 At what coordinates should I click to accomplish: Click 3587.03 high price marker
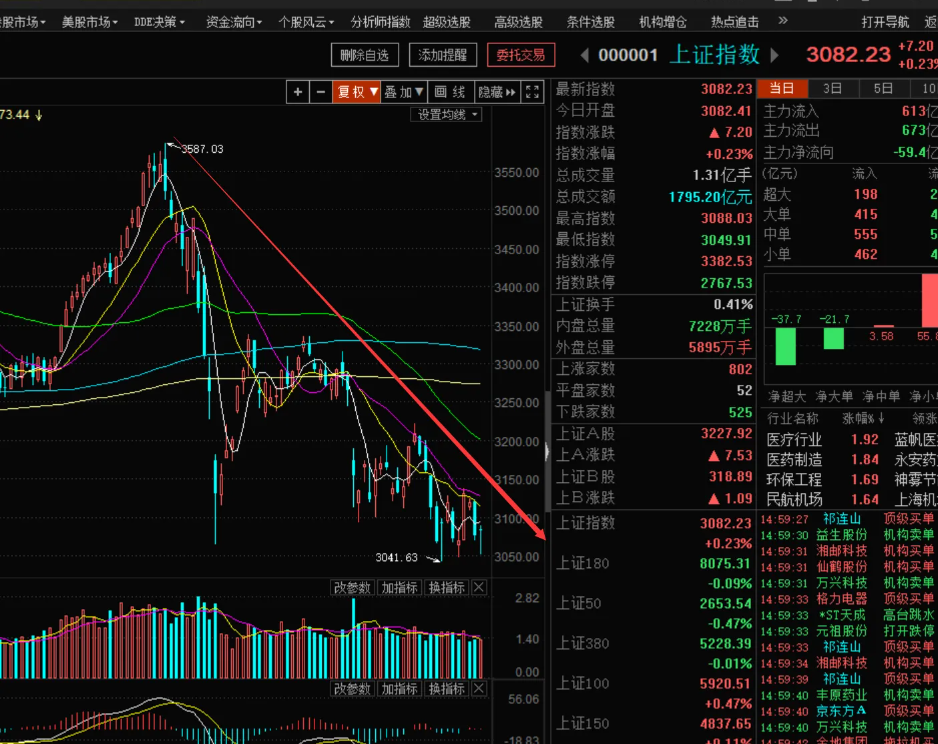pos(202,149)
